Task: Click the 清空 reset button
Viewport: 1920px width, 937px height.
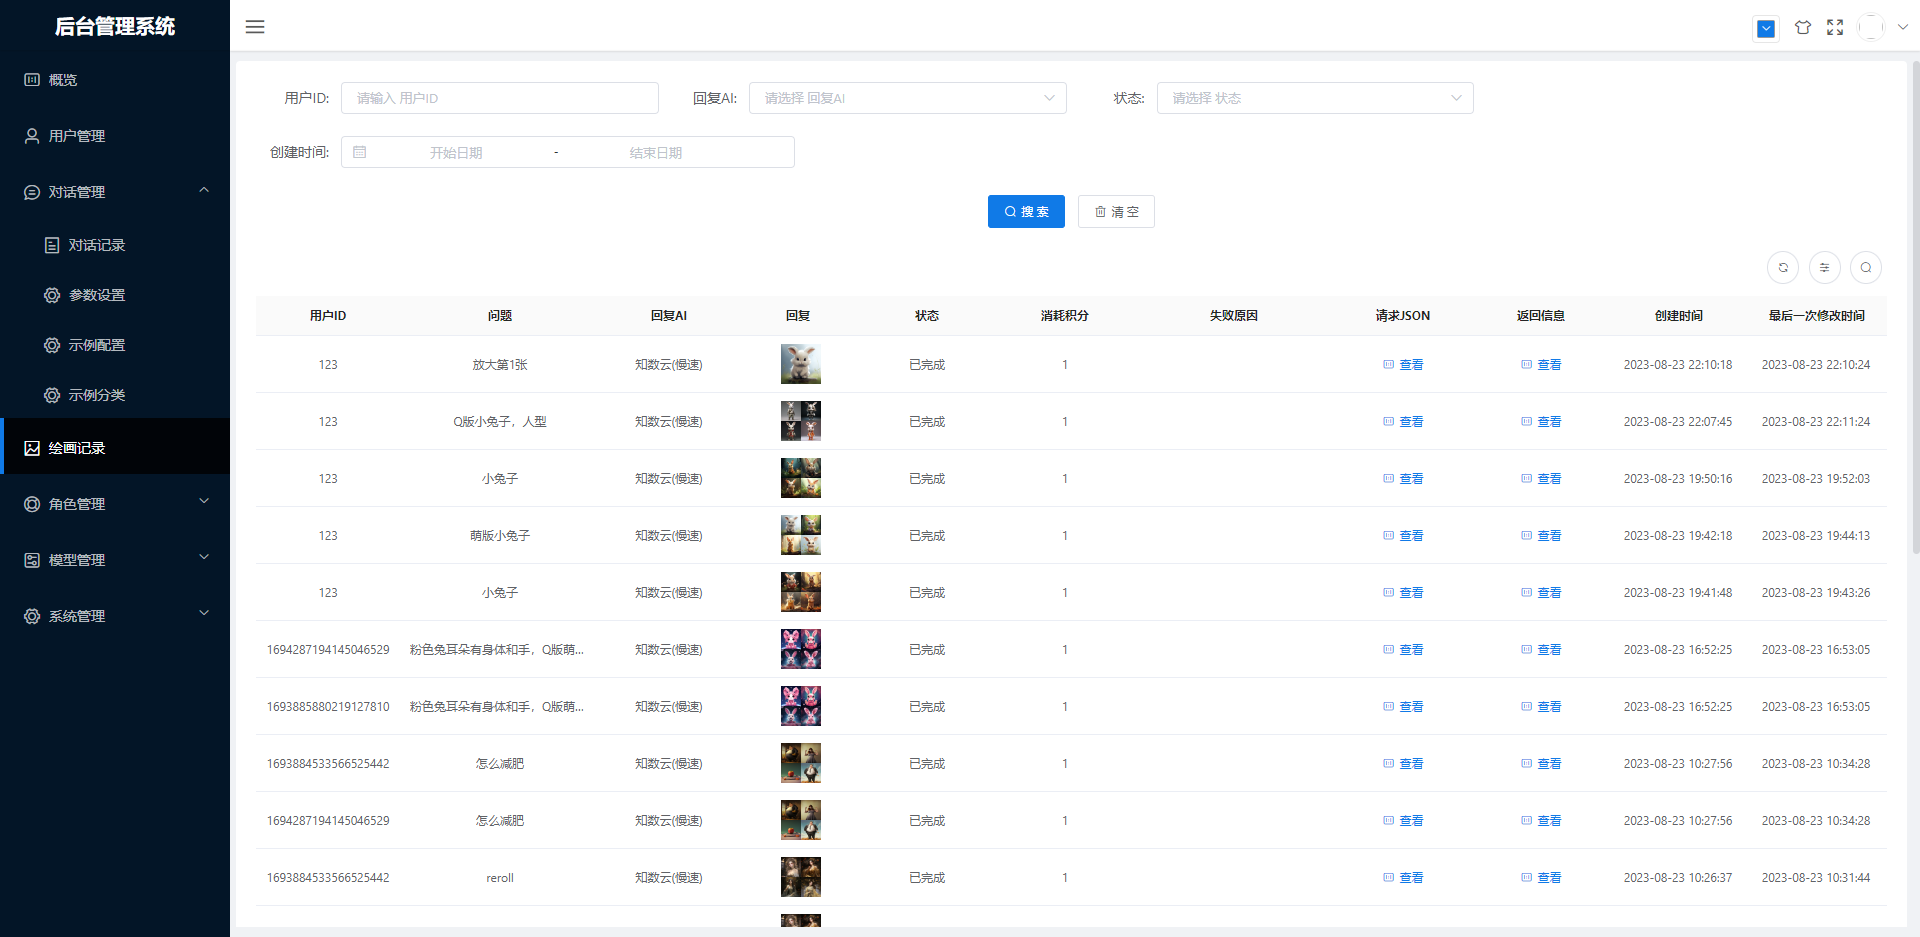Action: point(1116,212)
